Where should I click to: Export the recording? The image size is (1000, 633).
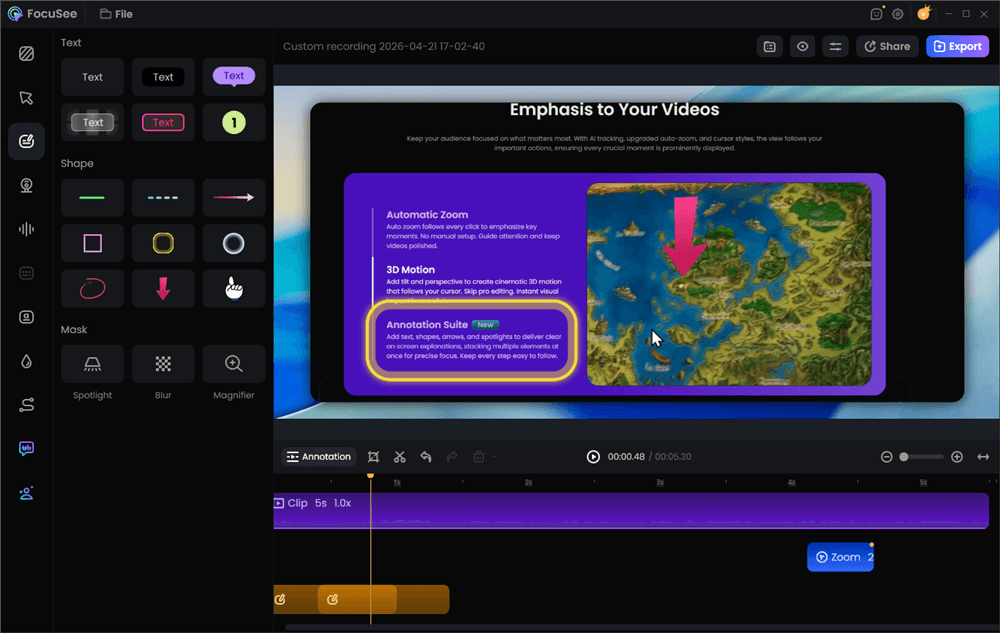pos(957,46)
